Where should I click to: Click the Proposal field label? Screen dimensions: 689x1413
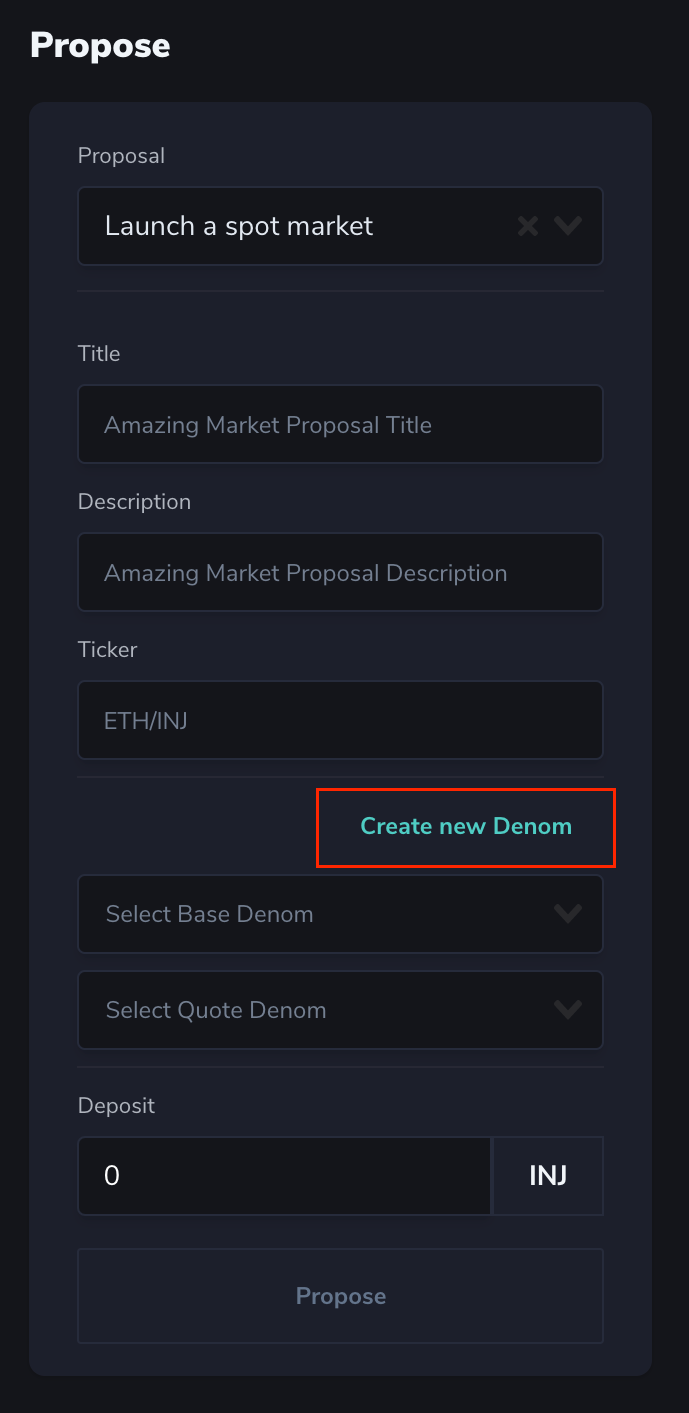coord(121,156)
